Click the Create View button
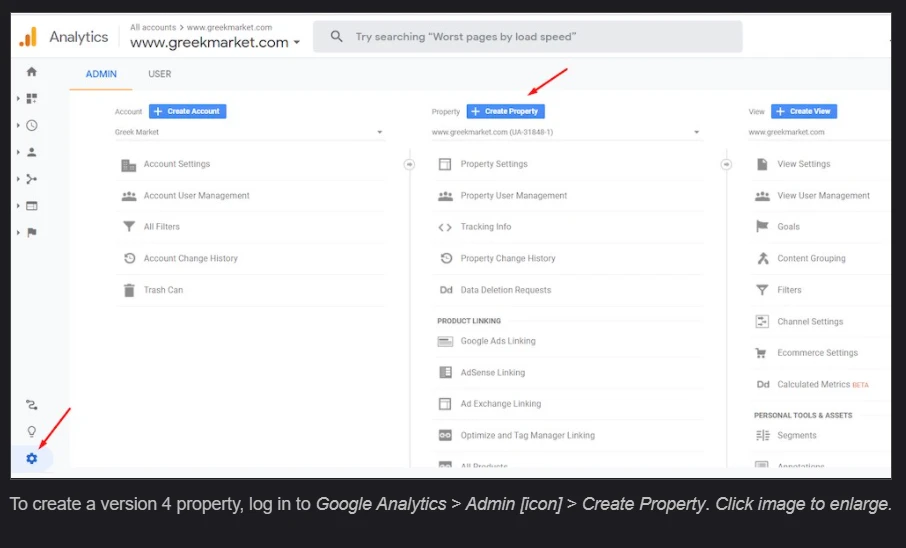The width and height of the screenshot is (906, 548). pyautogui.click(x=804, y=111)
